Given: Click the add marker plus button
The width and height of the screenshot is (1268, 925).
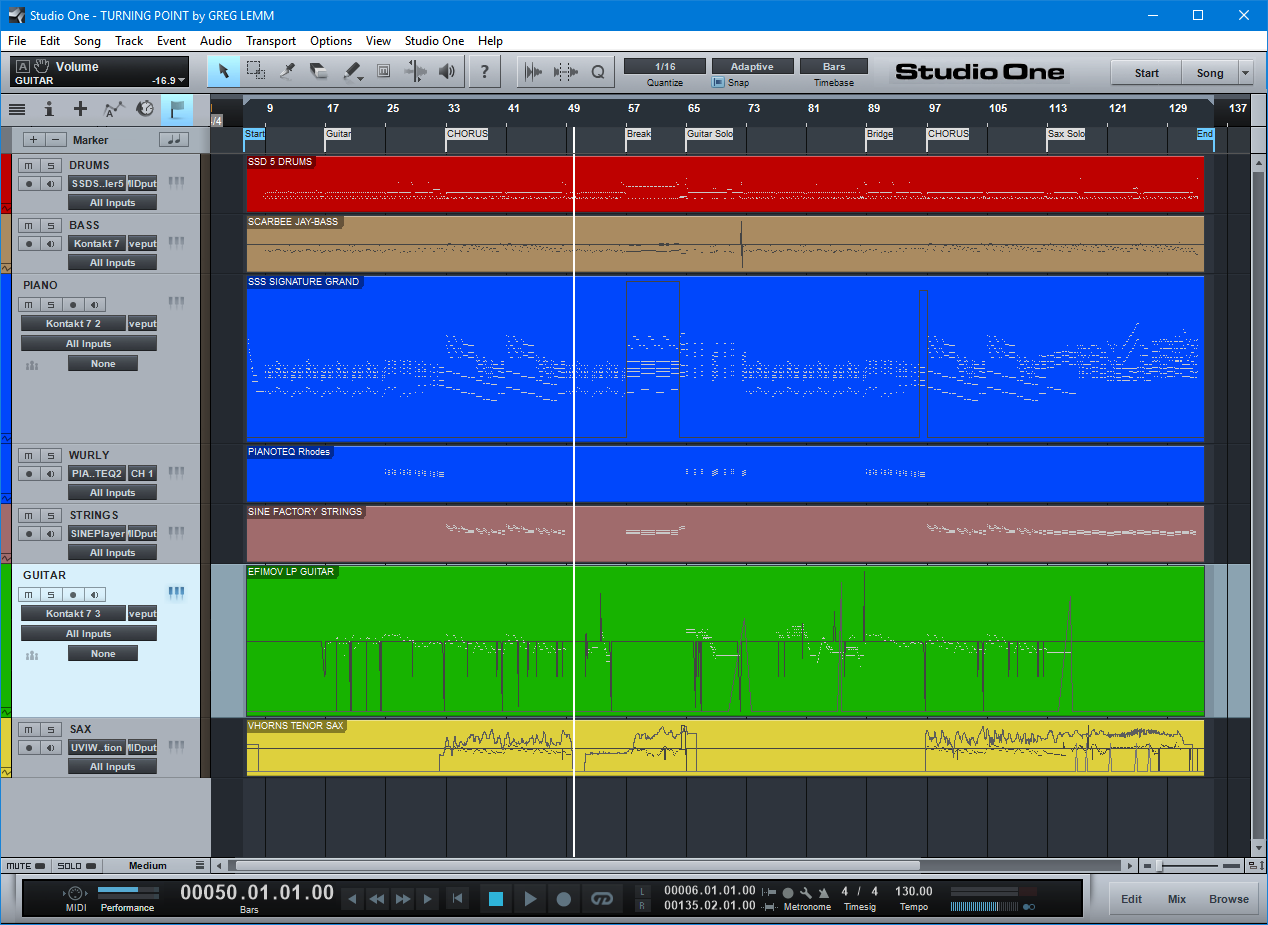Looking at the screenshot, I should point(33,140).
